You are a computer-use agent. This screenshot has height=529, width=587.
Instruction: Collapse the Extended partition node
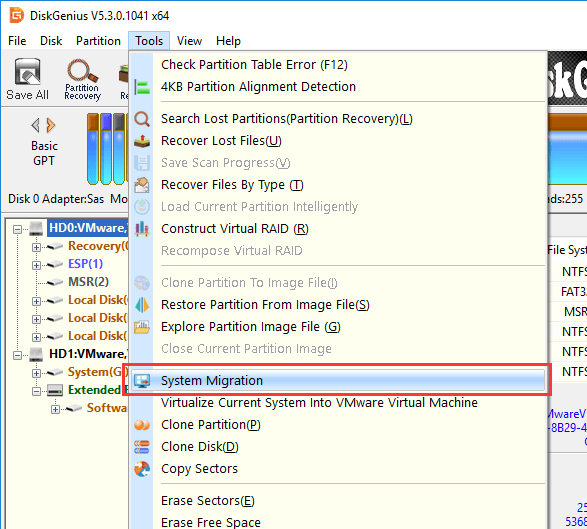pos(36,391)
